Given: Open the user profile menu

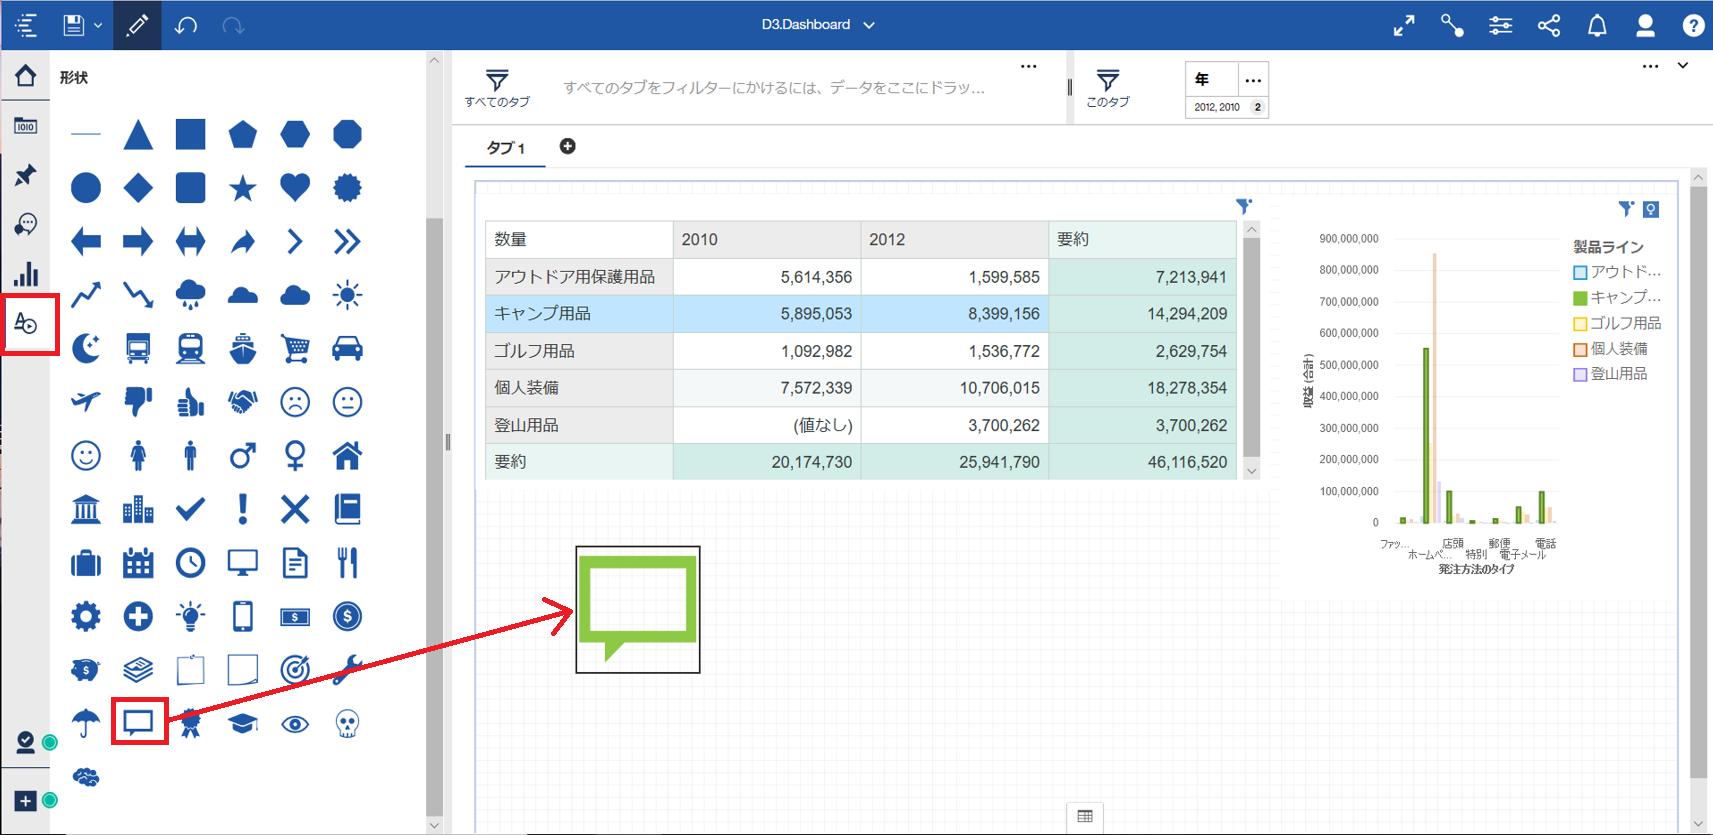Looking at the screenshot, I should pyautogui.click(x=1645, y=26).
